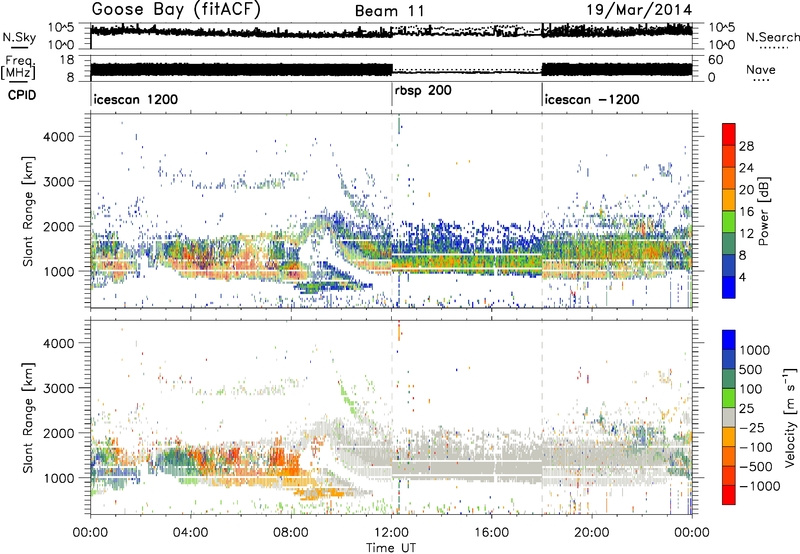Viewport: 800px width, 554px height.
Task: Click the '-1000' tick on Velocity colorbar
Action: tap(759, 486)
